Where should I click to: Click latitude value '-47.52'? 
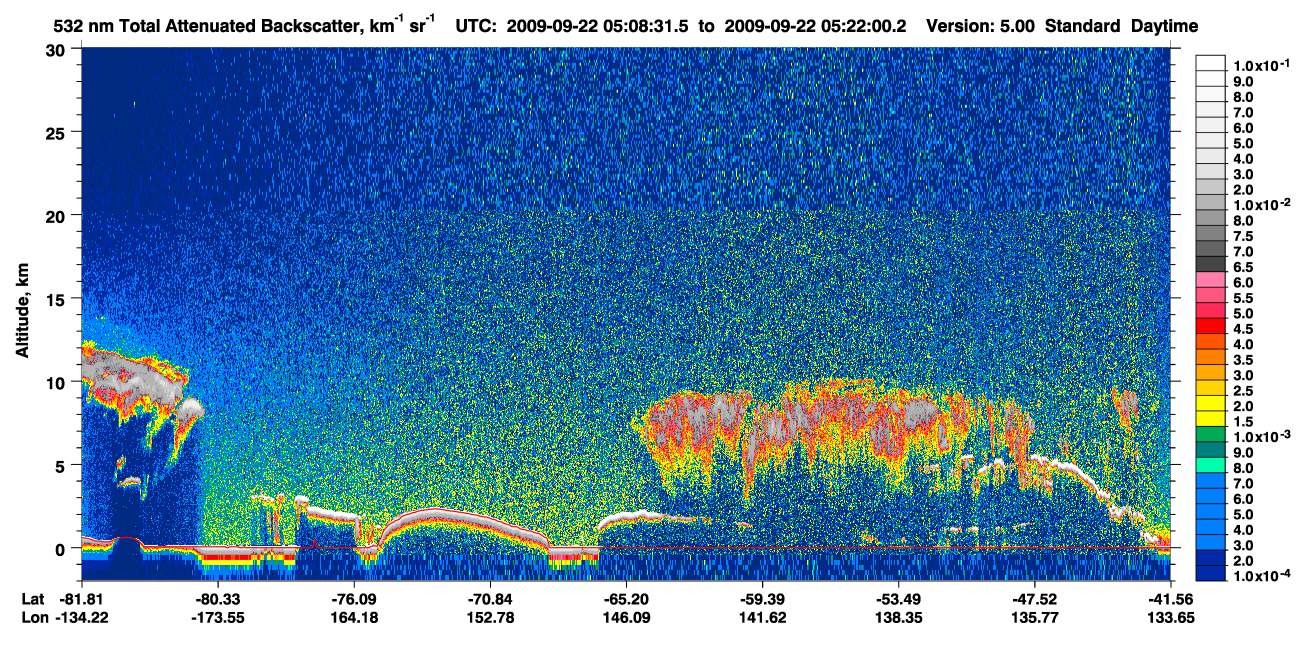pyautogui.click(x=1034, y=599)
